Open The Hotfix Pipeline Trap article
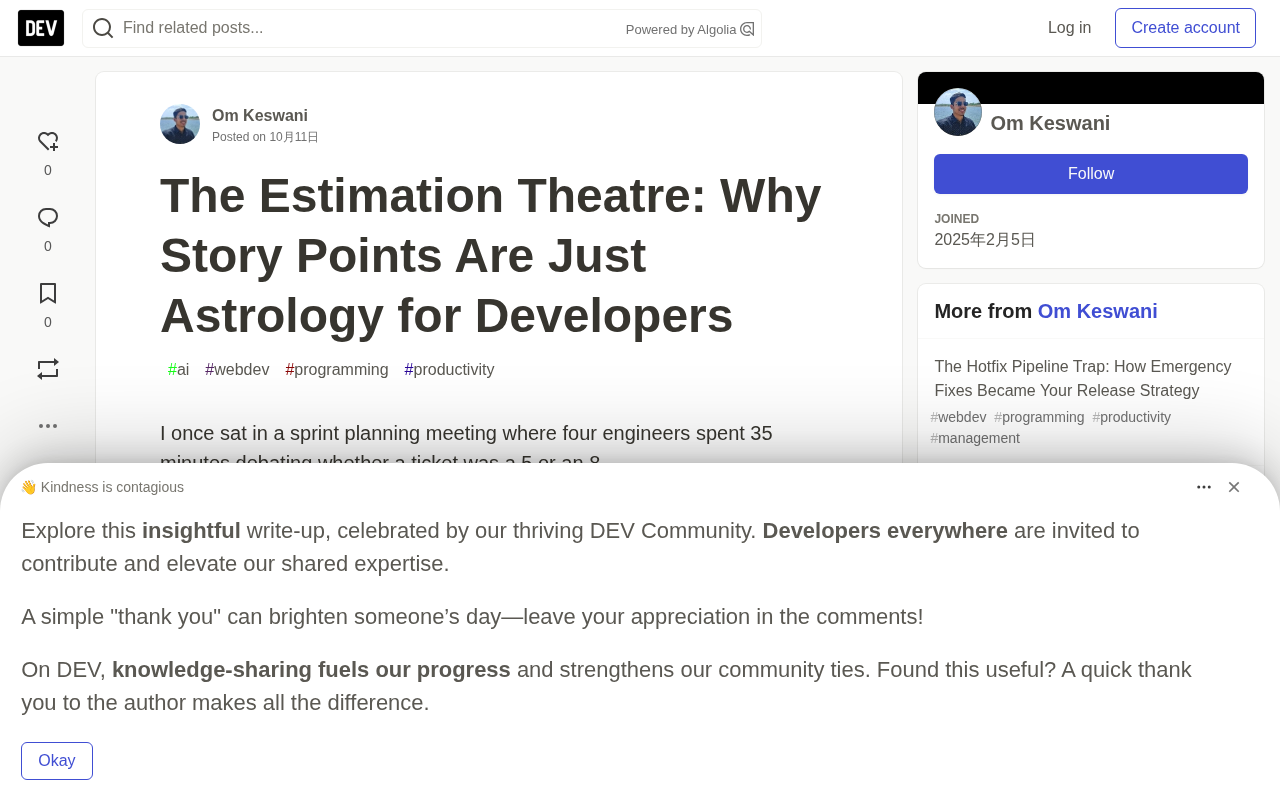The height and width of the screenshot is (800, 1280). coord(1083,379)
